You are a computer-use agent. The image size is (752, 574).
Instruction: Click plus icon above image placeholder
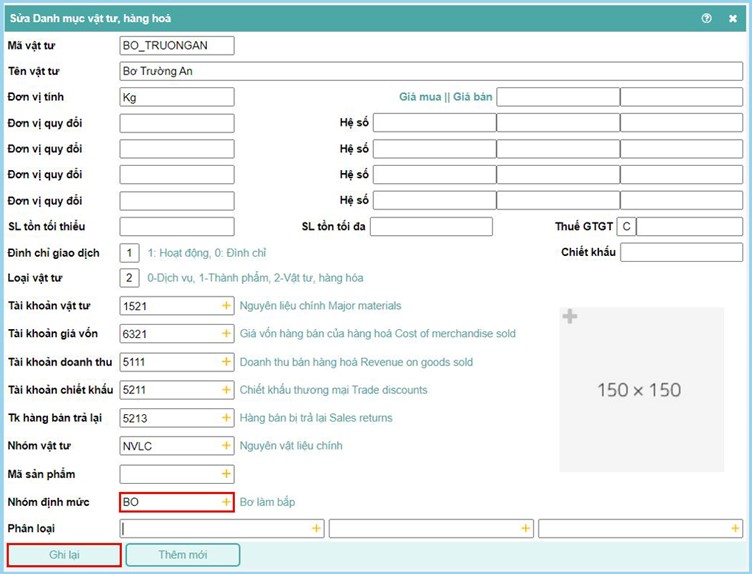tap(570, 317)
